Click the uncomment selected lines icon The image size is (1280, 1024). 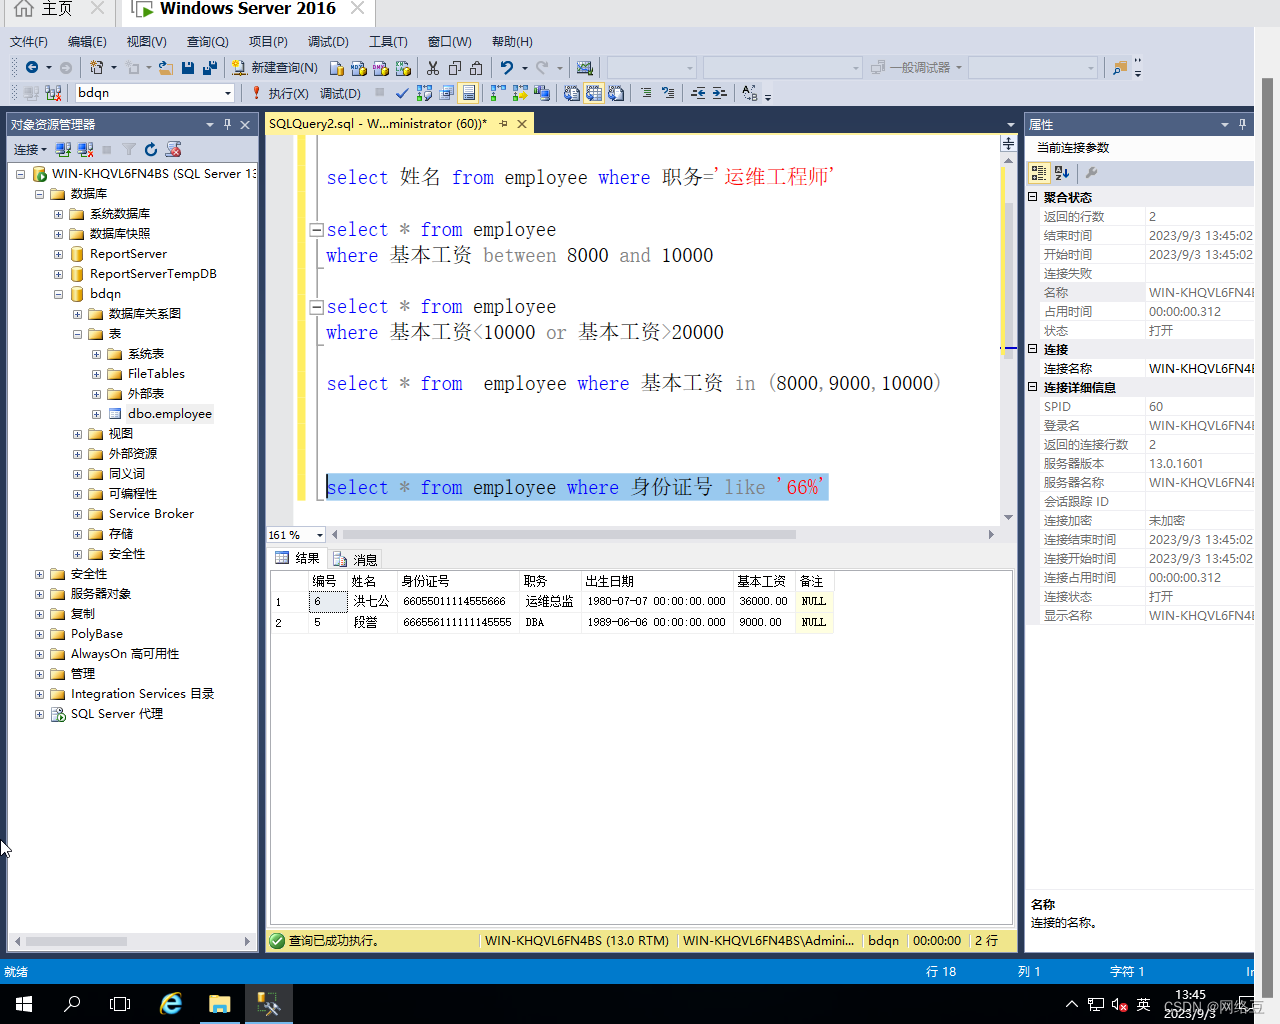coord(668,93)
